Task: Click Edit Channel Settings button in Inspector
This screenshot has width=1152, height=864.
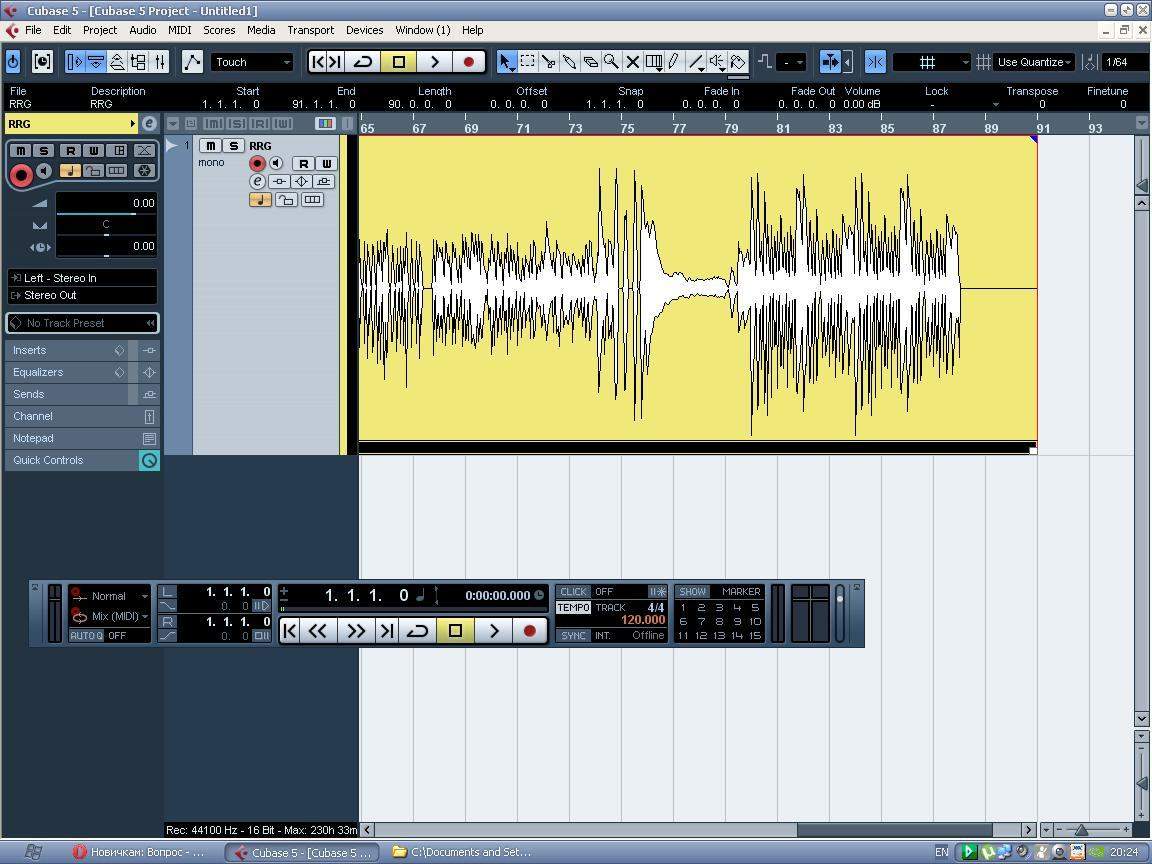Action: pos(149,124)
